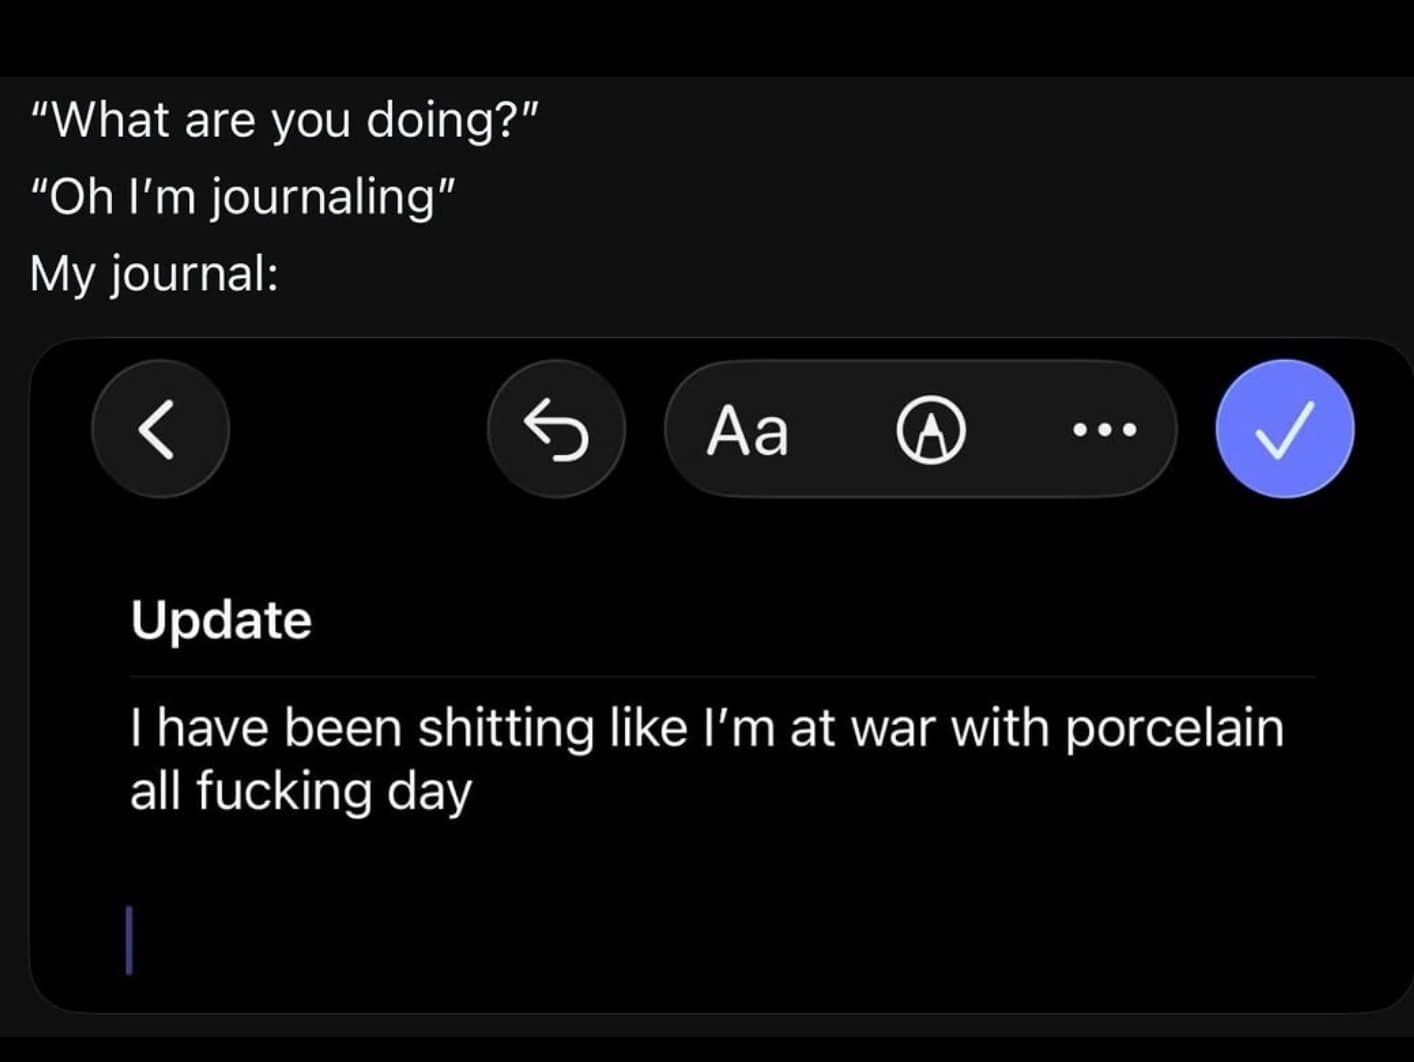Click the "What are you doing?" caption line
1414x1062 pixels.
285,120
